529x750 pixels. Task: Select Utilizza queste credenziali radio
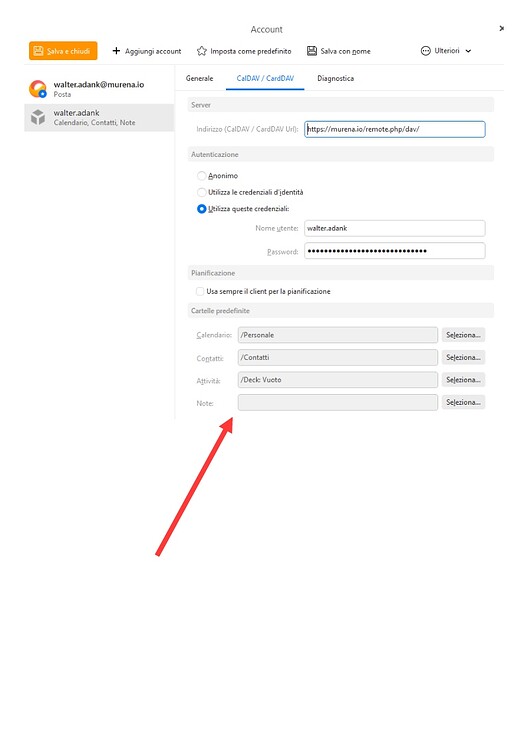tap(202, 209)
